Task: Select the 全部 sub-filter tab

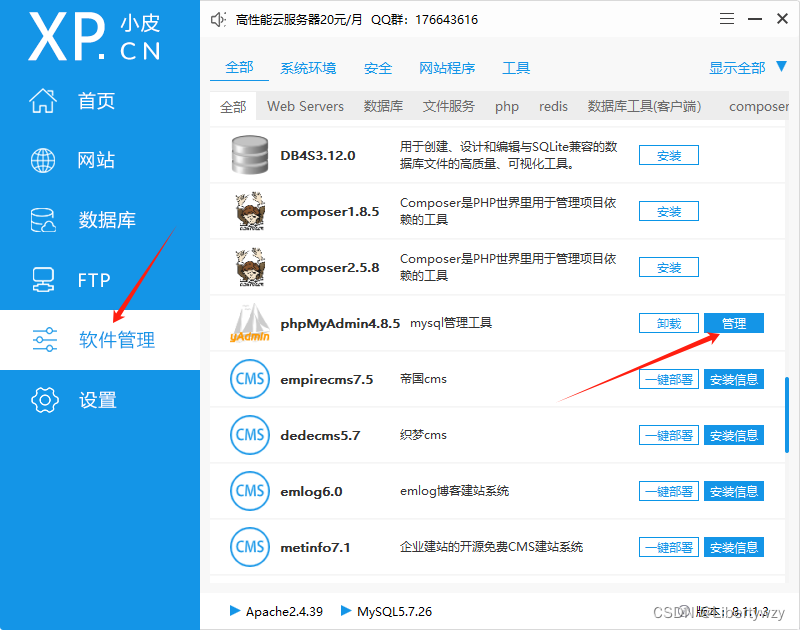Action: coord(233,107)
